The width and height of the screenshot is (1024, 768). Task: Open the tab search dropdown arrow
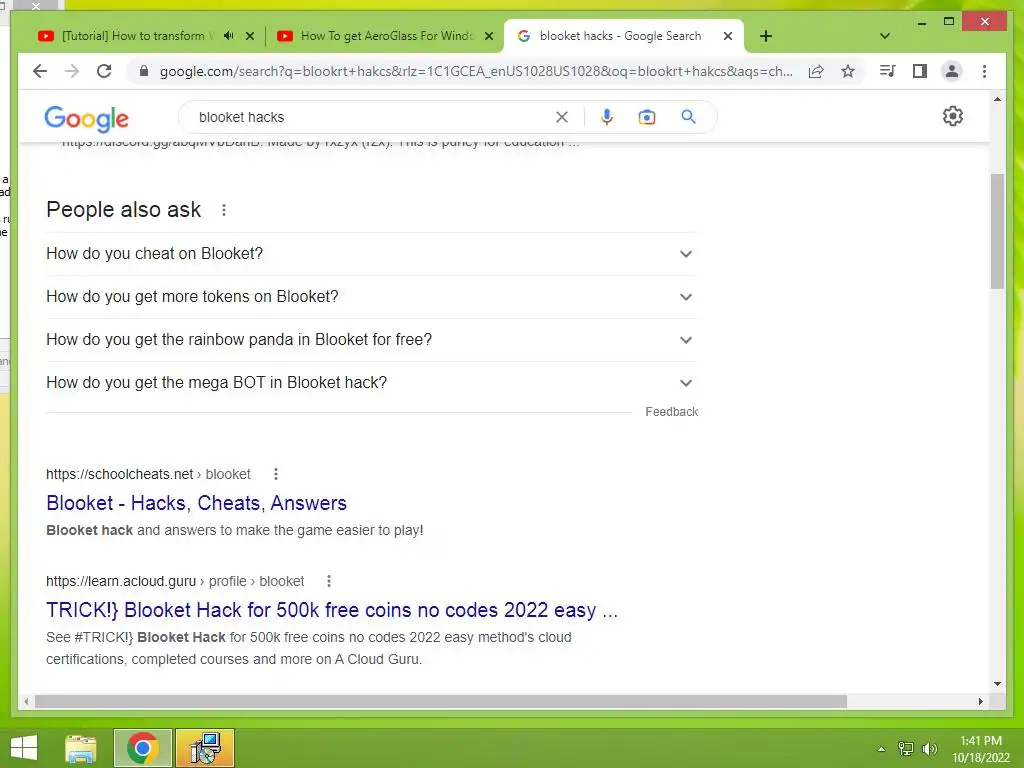[885, 36]
